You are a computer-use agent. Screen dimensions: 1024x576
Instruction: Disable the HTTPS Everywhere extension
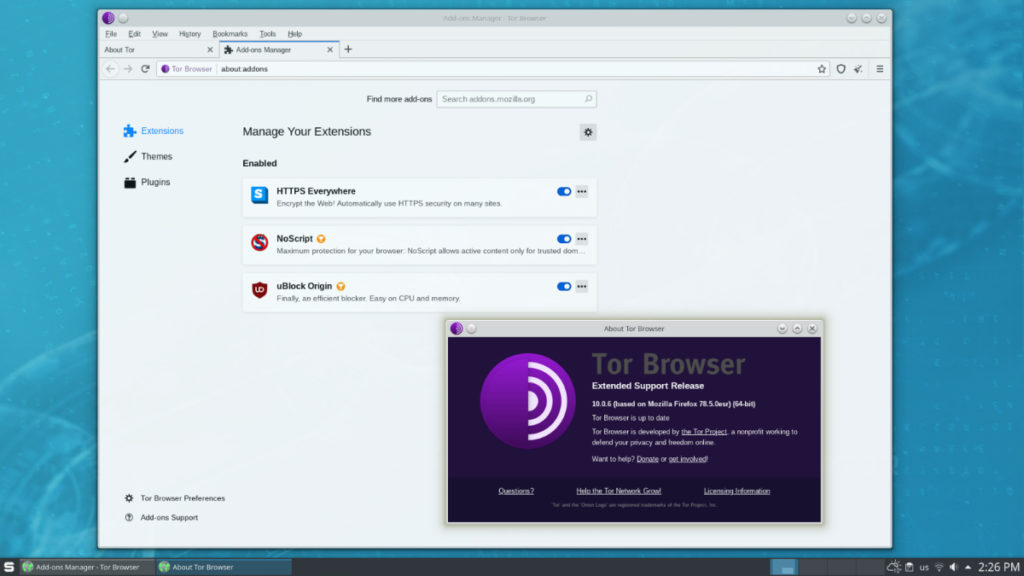coord(563,191)
